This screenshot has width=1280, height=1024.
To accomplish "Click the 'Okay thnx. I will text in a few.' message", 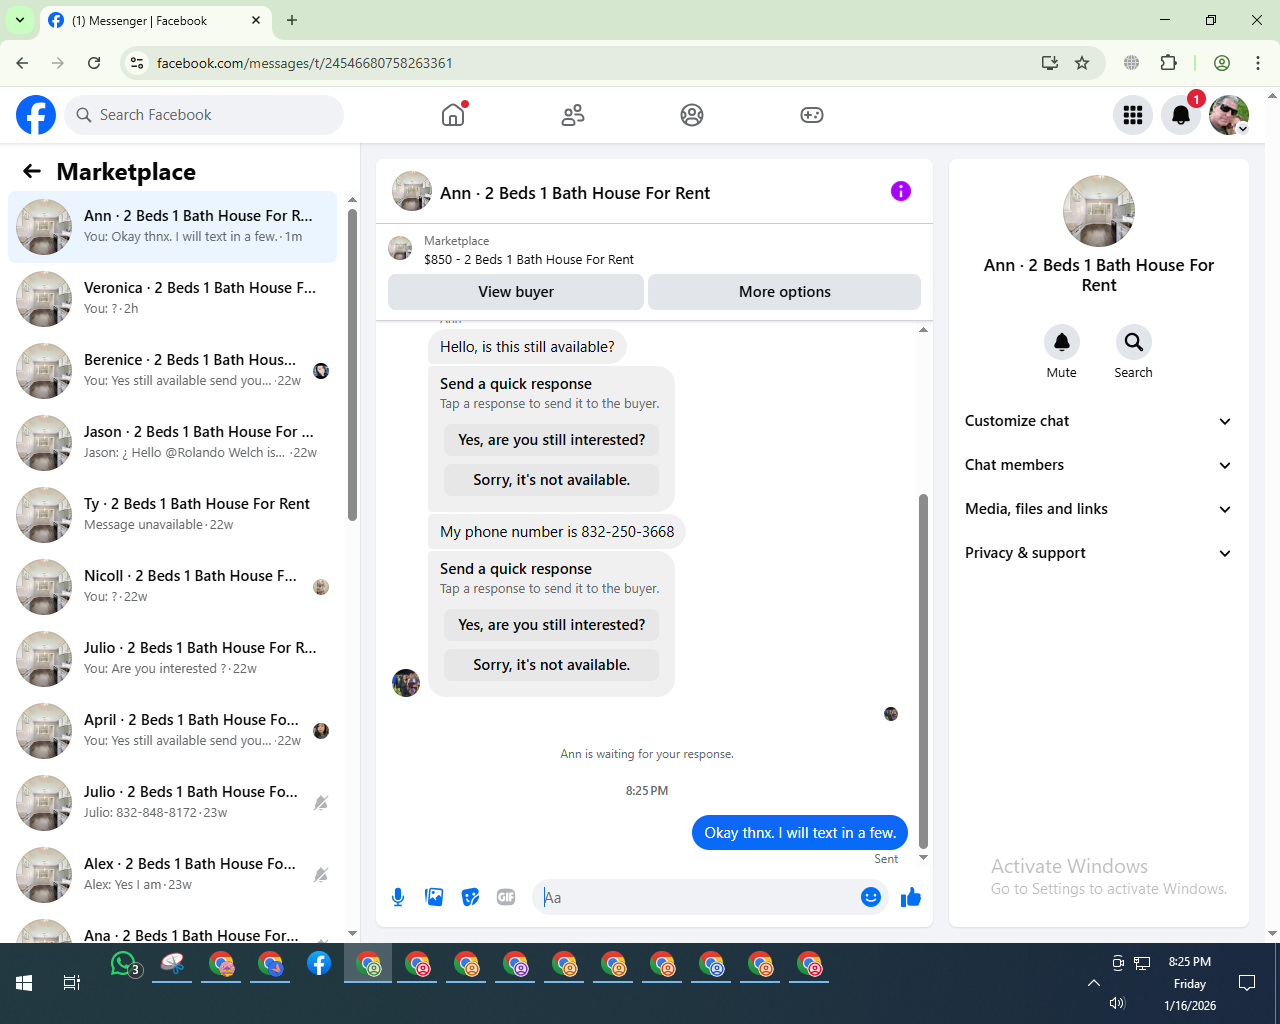I will [800, 833].
